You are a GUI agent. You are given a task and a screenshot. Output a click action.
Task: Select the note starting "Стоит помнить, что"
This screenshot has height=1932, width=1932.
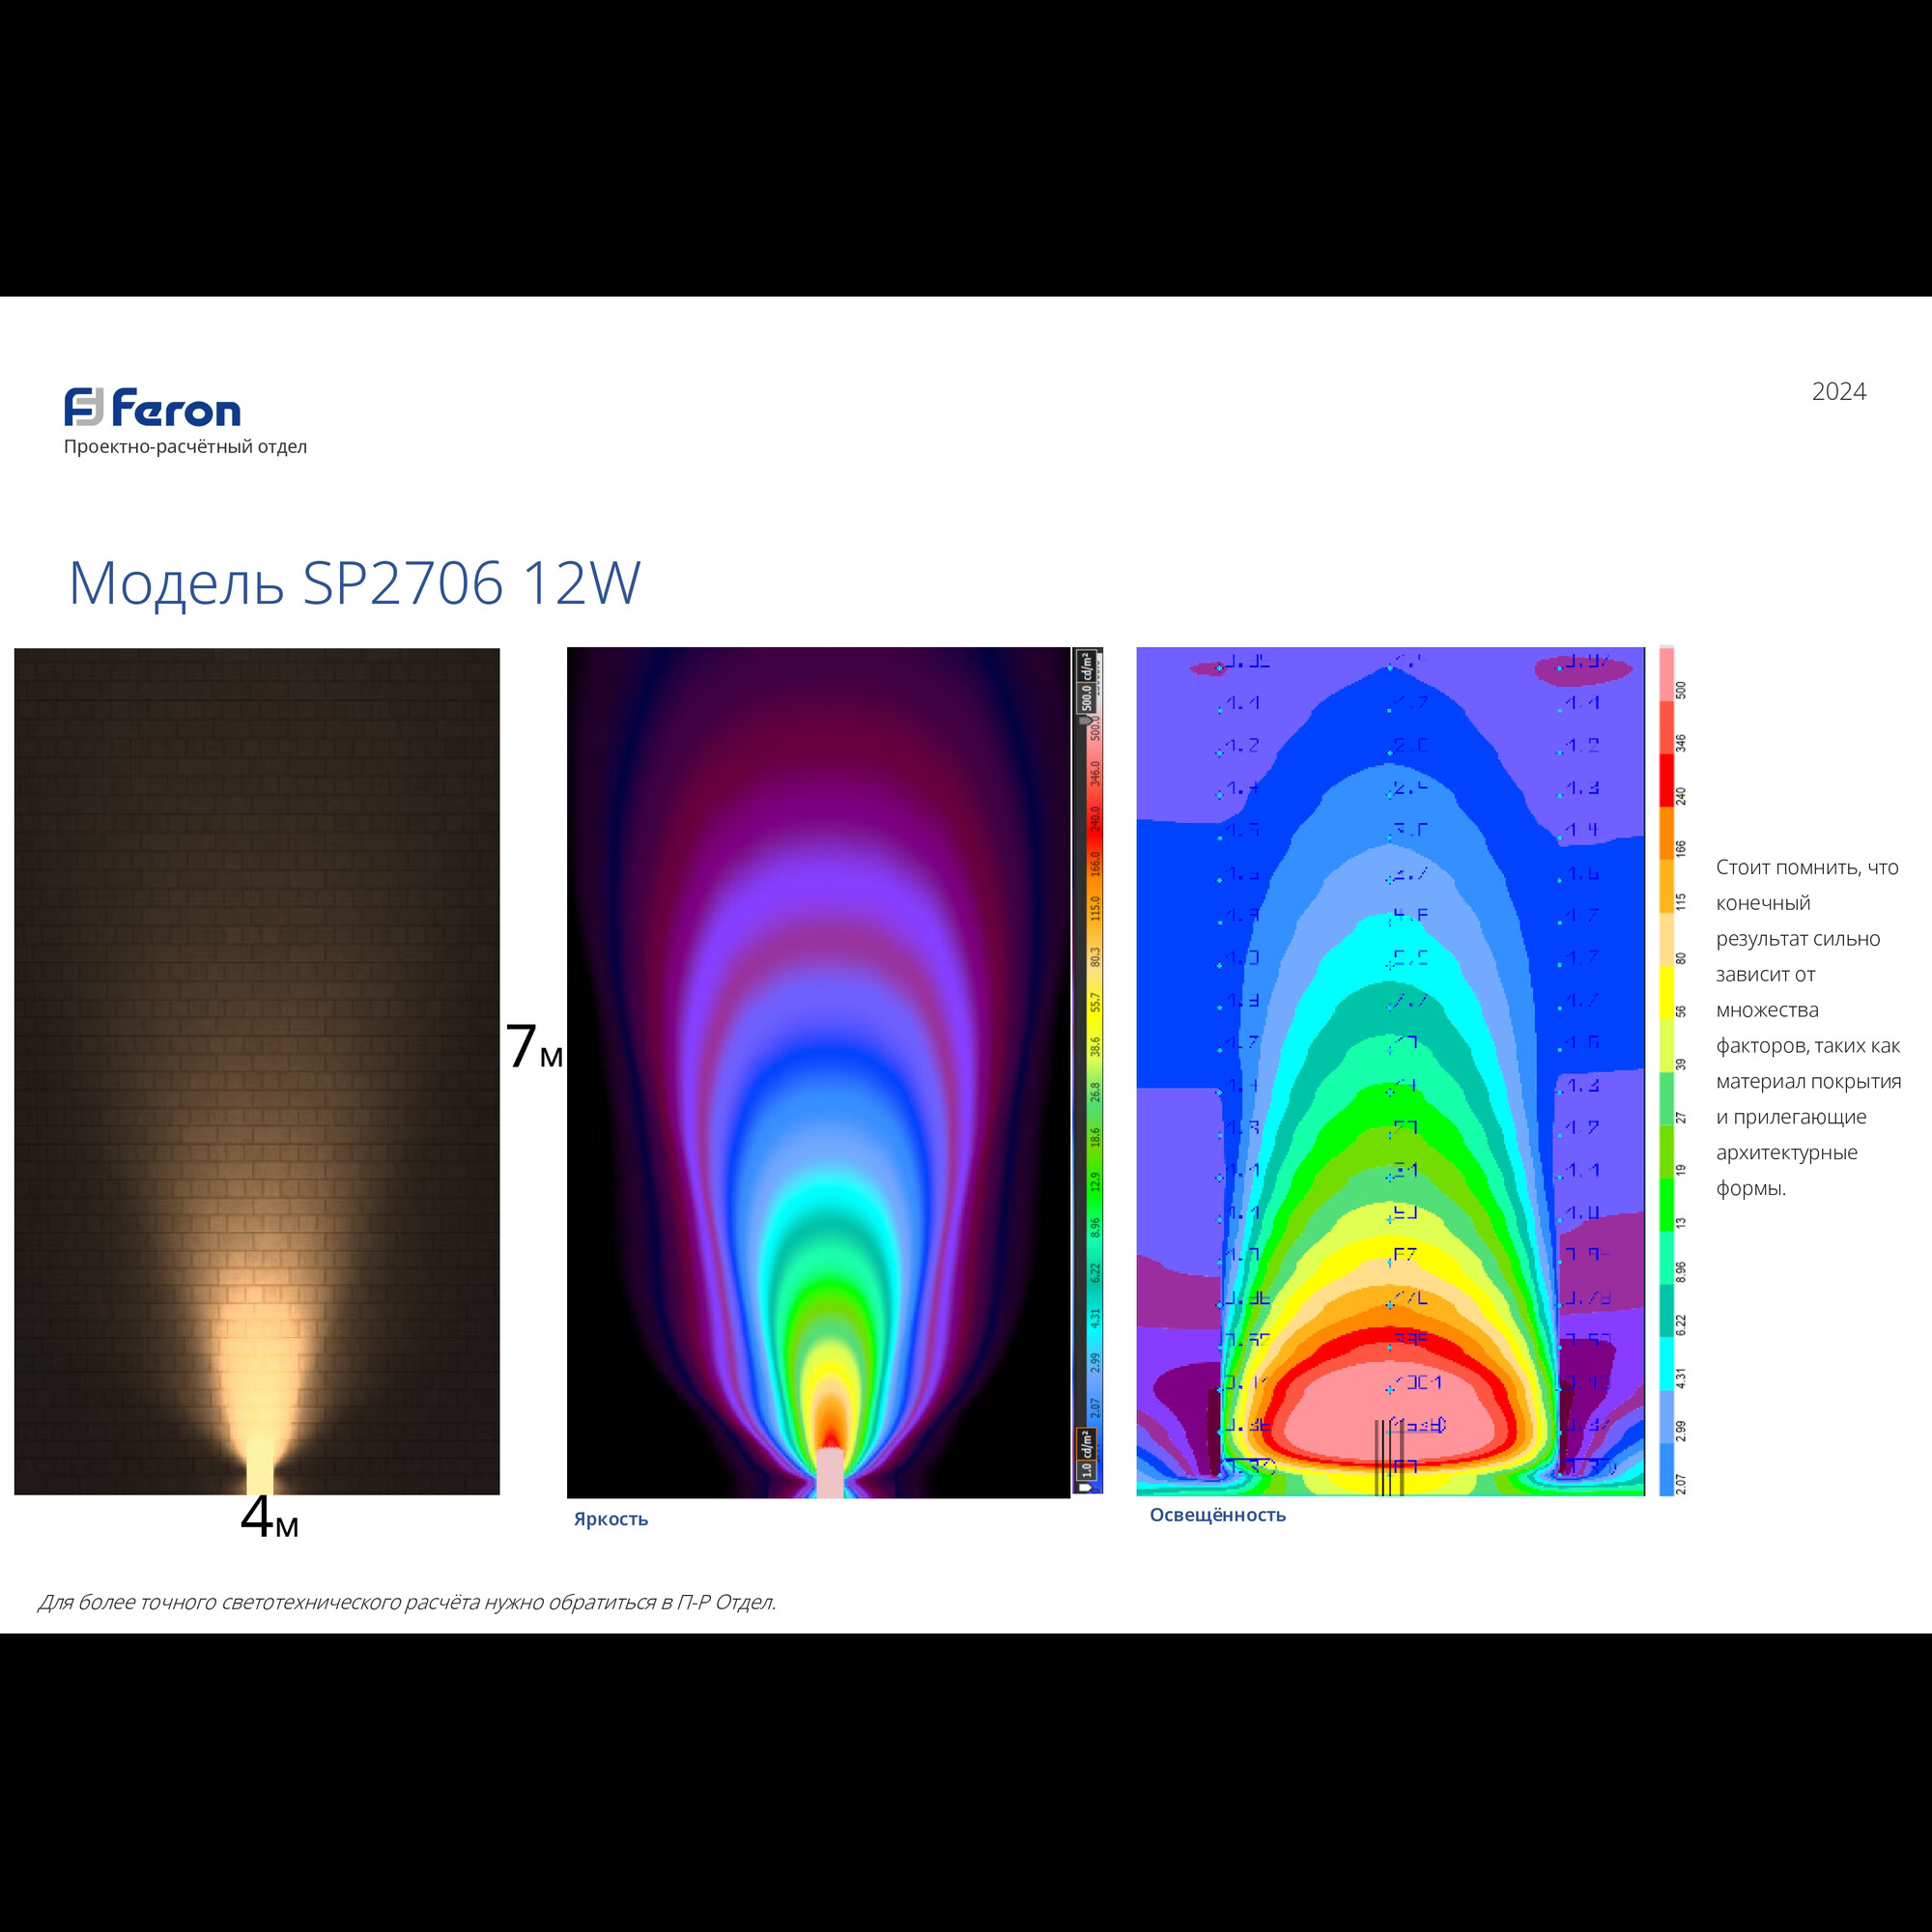coord(1808,1027)
